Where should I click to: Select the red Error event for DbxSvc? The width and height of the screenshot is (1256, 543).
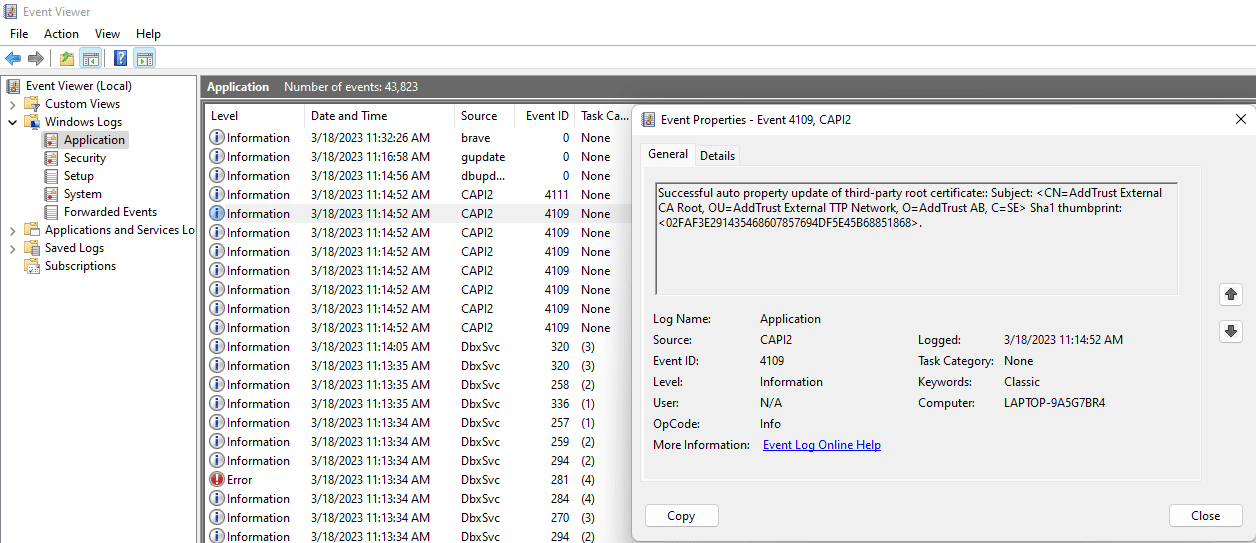tap(240, 480)
